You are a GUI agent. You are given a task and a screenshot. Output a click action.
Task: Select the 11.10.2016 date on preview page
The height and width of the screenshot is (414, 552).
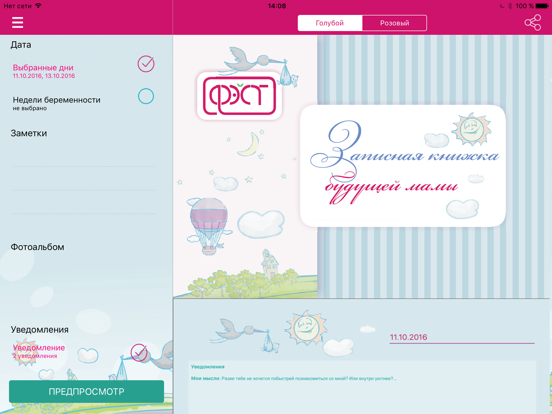408,337
